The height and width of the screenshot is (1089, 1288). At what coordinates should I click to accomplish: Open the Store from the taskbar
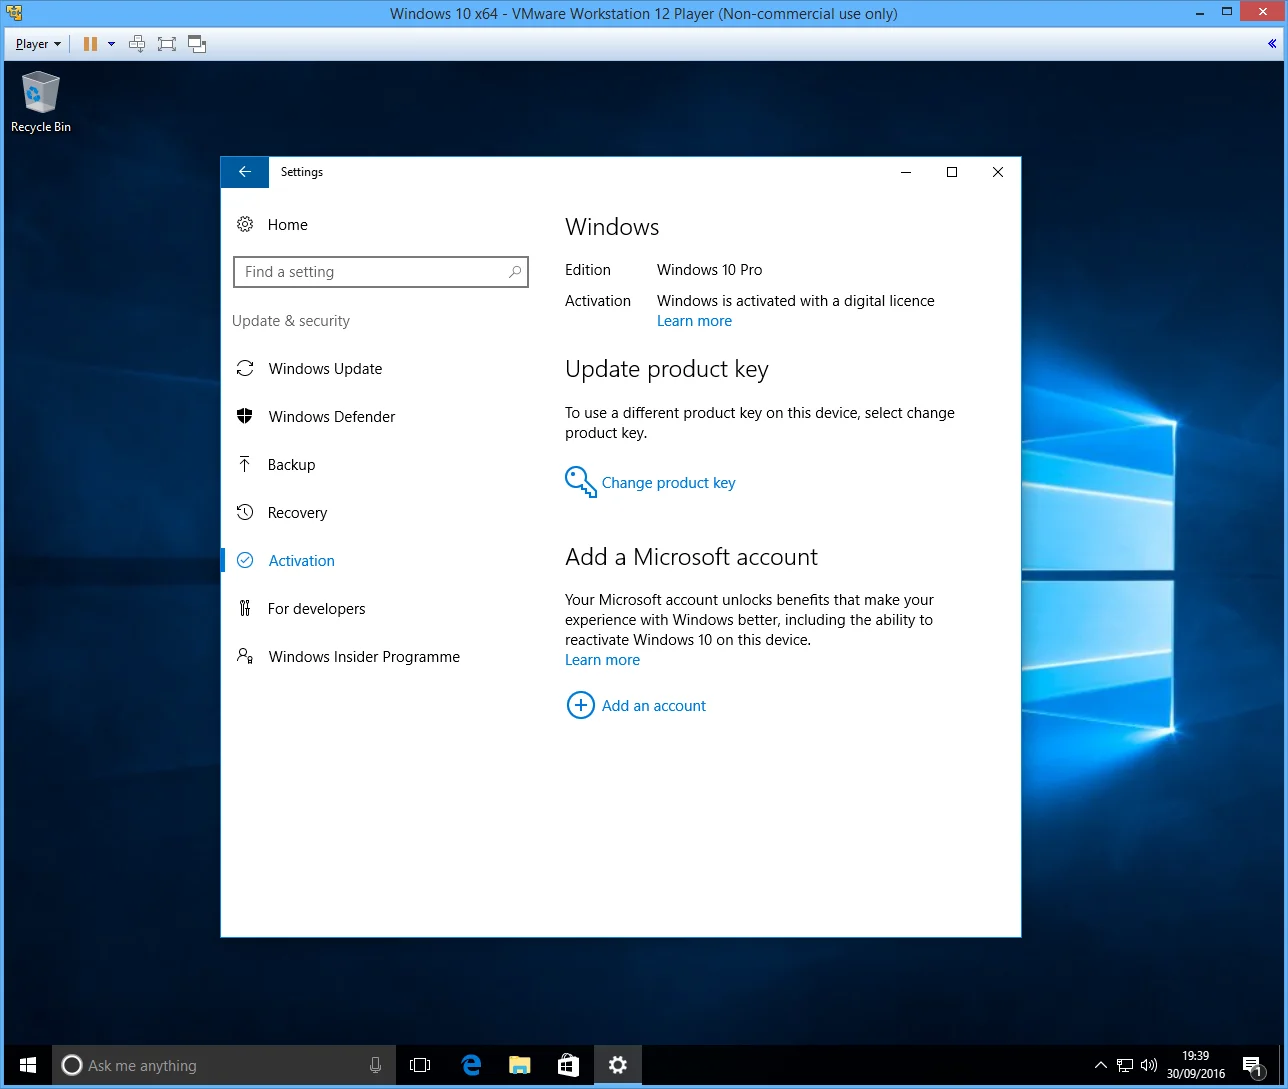click(x=568, y=1066)
